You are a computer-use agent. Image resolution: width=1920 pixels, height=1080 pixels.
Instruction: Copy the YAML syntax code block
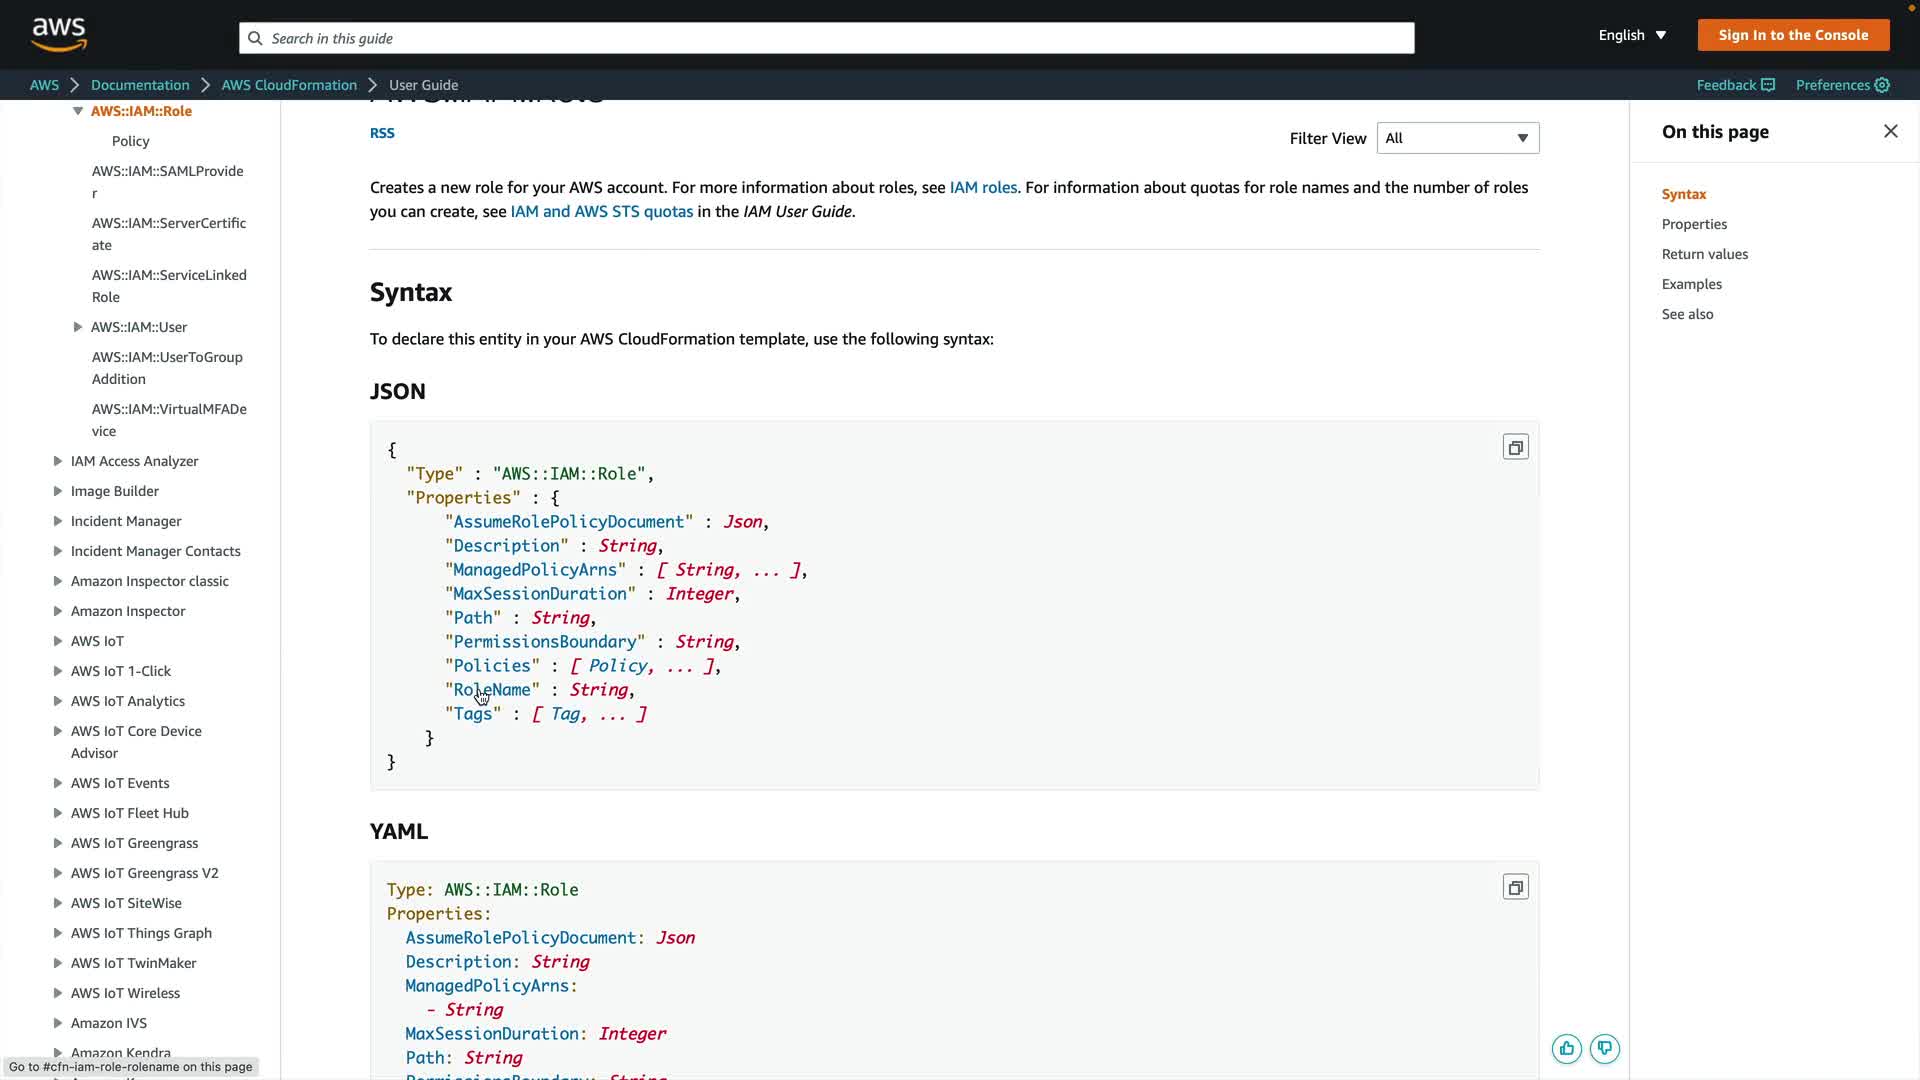(x=1515, y=887)
